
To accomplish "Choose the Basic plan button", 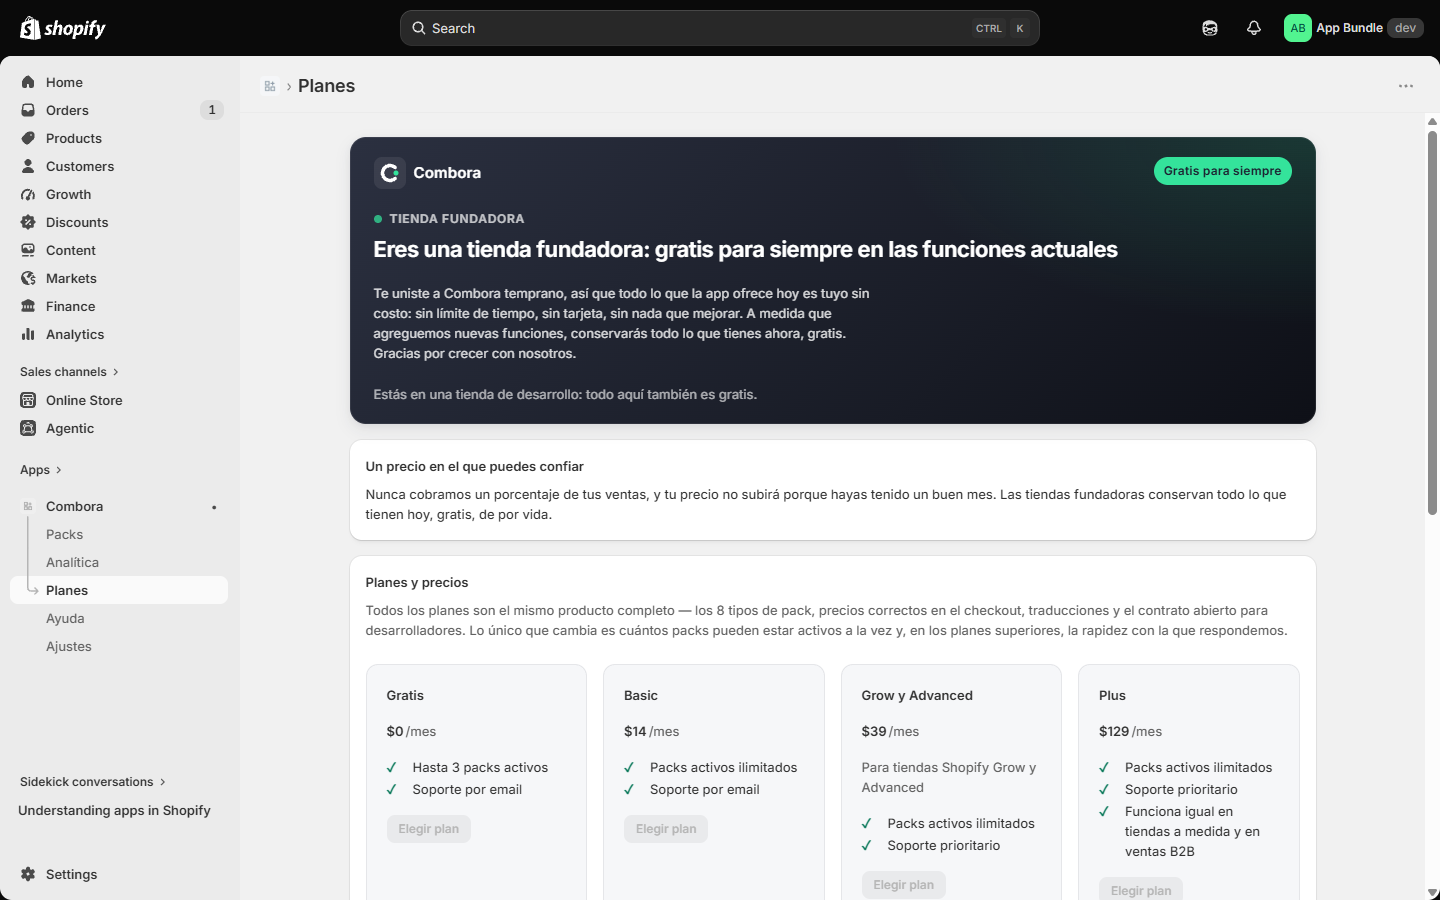I will pyautogui.click(x=666, y=829).
